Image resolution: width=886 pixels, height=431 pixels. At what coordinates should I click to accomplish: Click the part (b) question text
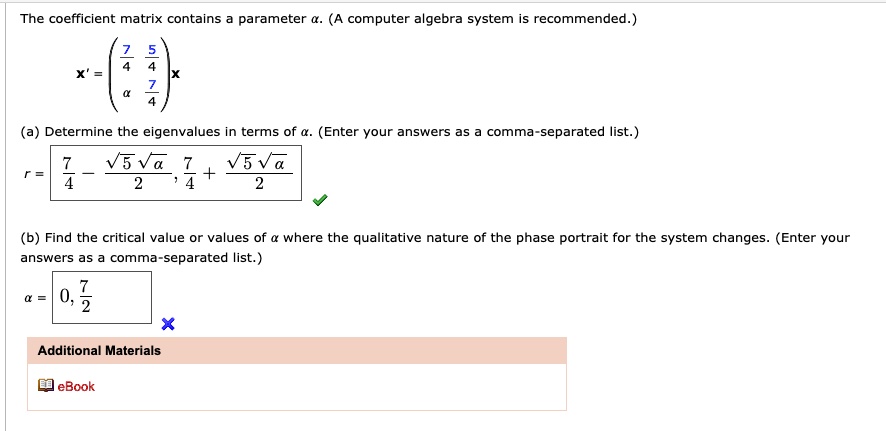[435, 247]
